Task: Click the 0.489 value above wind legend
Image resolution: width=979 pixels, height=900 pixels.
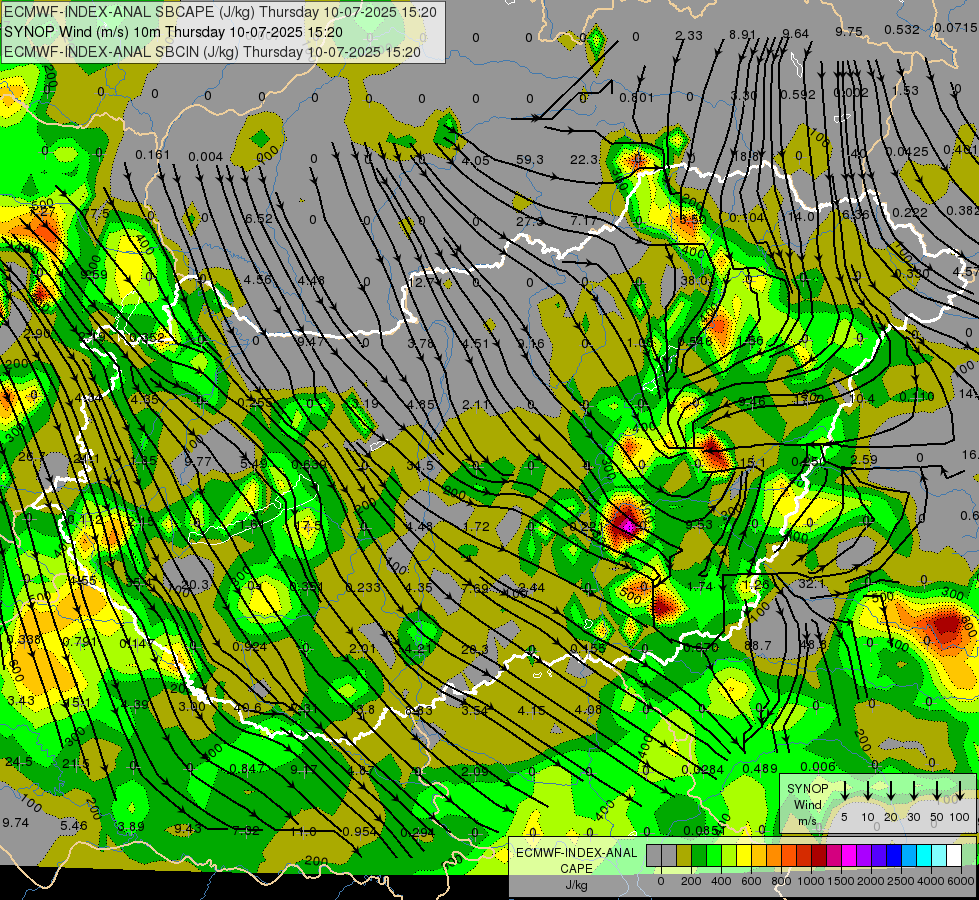Action: tap(760, 768)
